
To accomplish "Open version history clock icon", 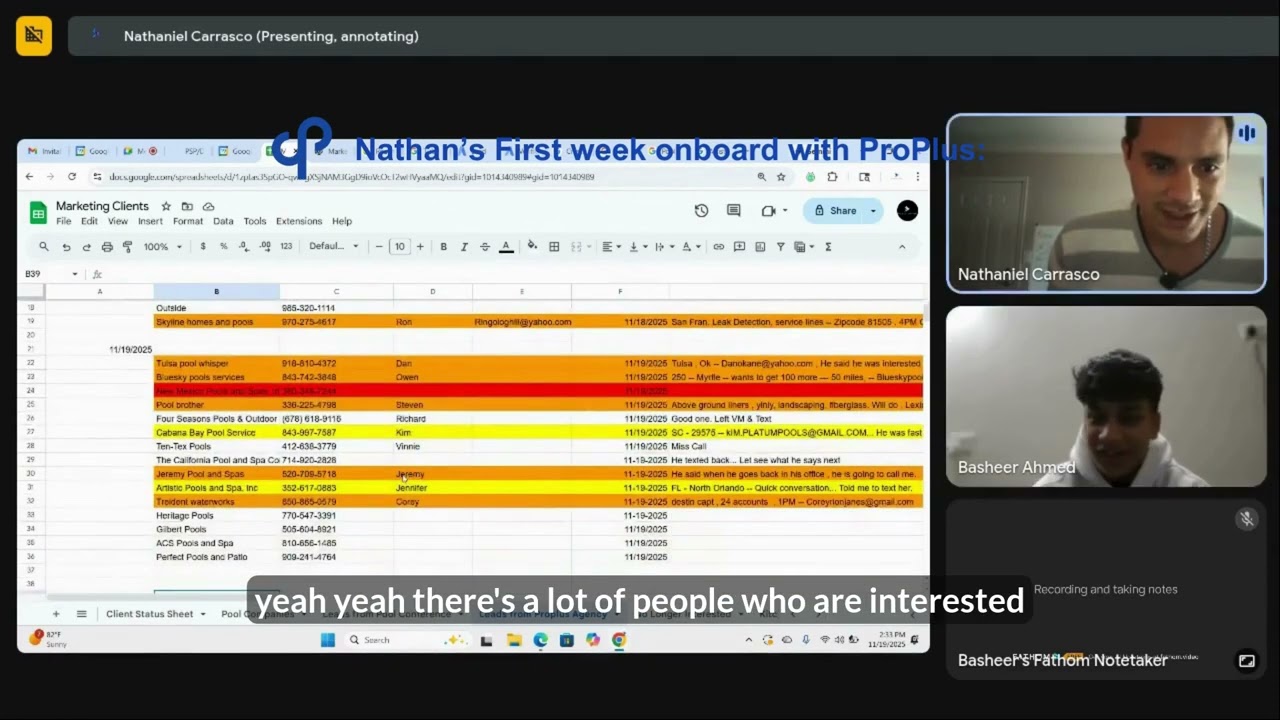I will [701, 211].
